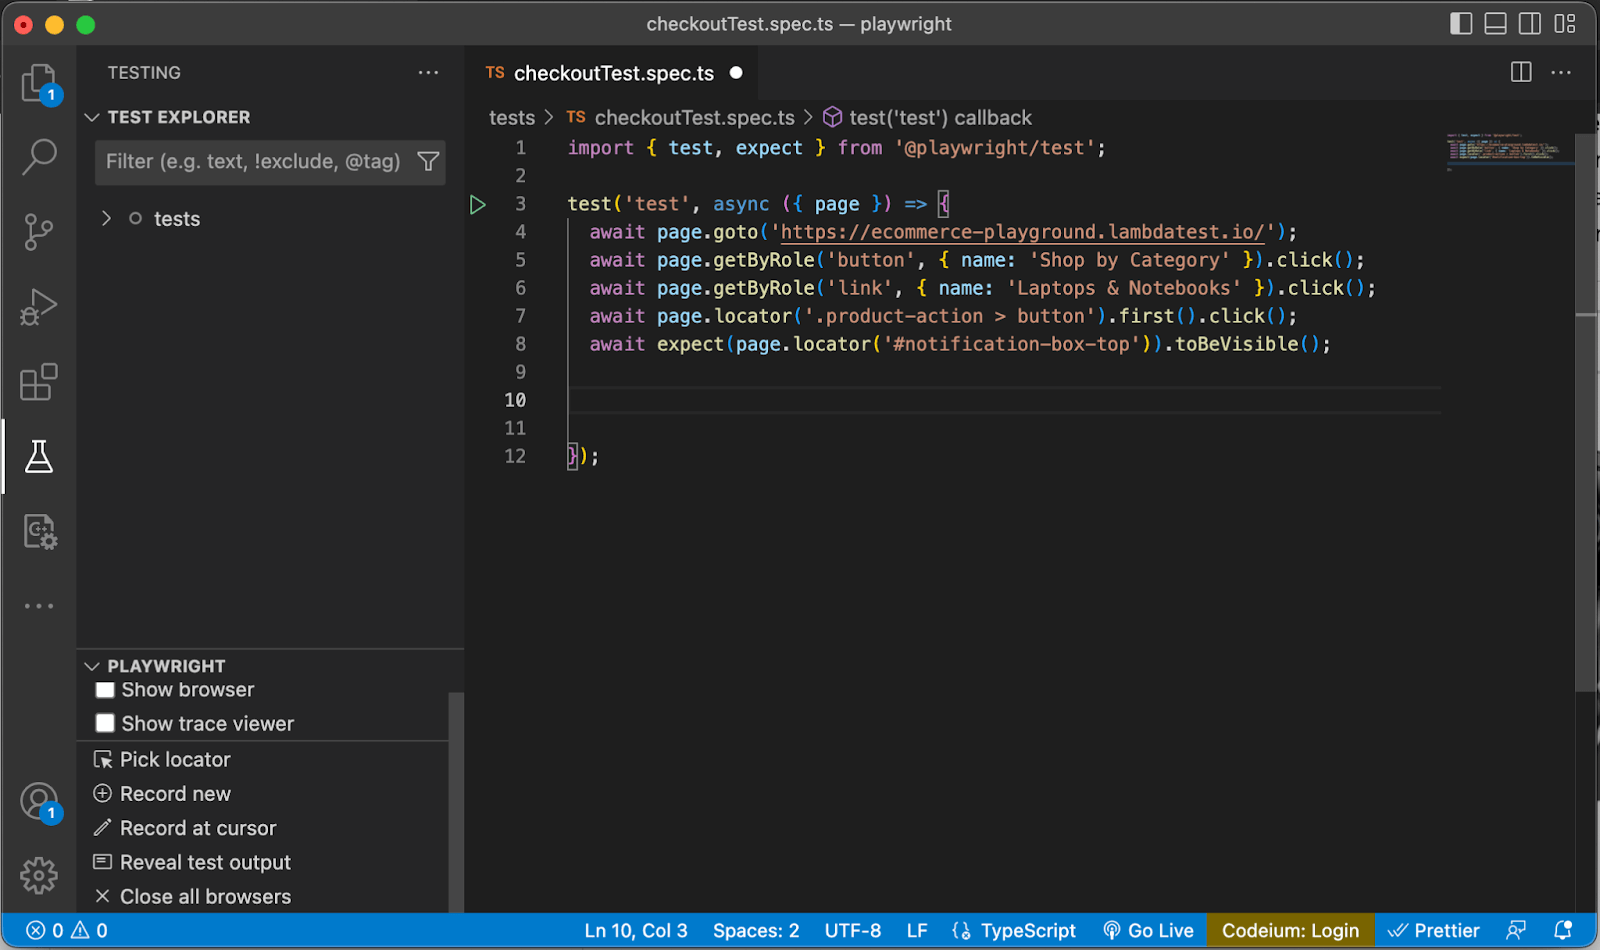Click the Testing flask icon
This screenshot has height=950, width=1600.
pos(39,457)
